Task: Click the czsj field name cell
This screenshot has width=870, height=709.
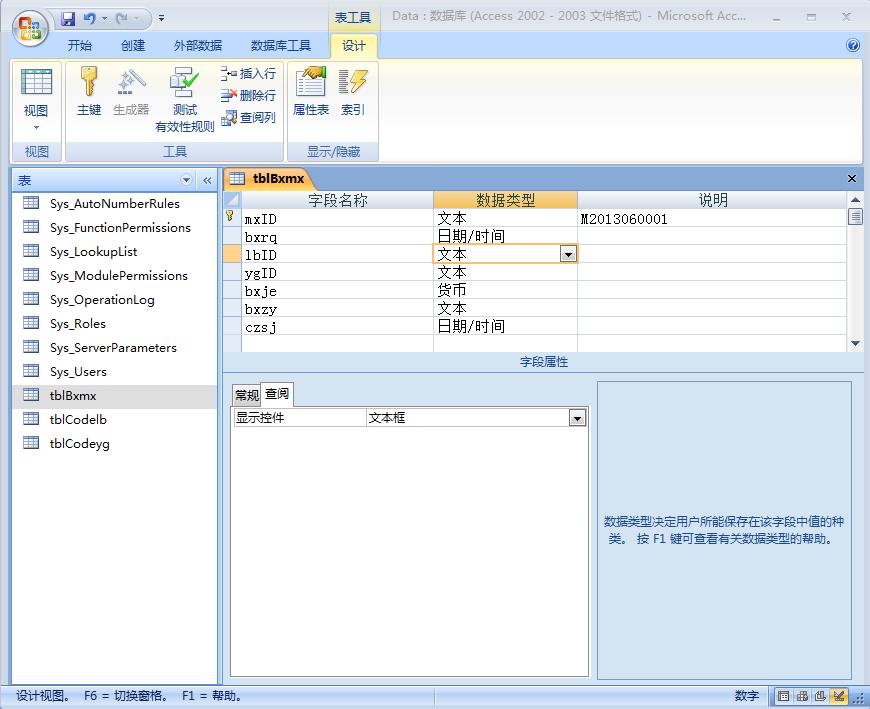Action: click(337, 326)
